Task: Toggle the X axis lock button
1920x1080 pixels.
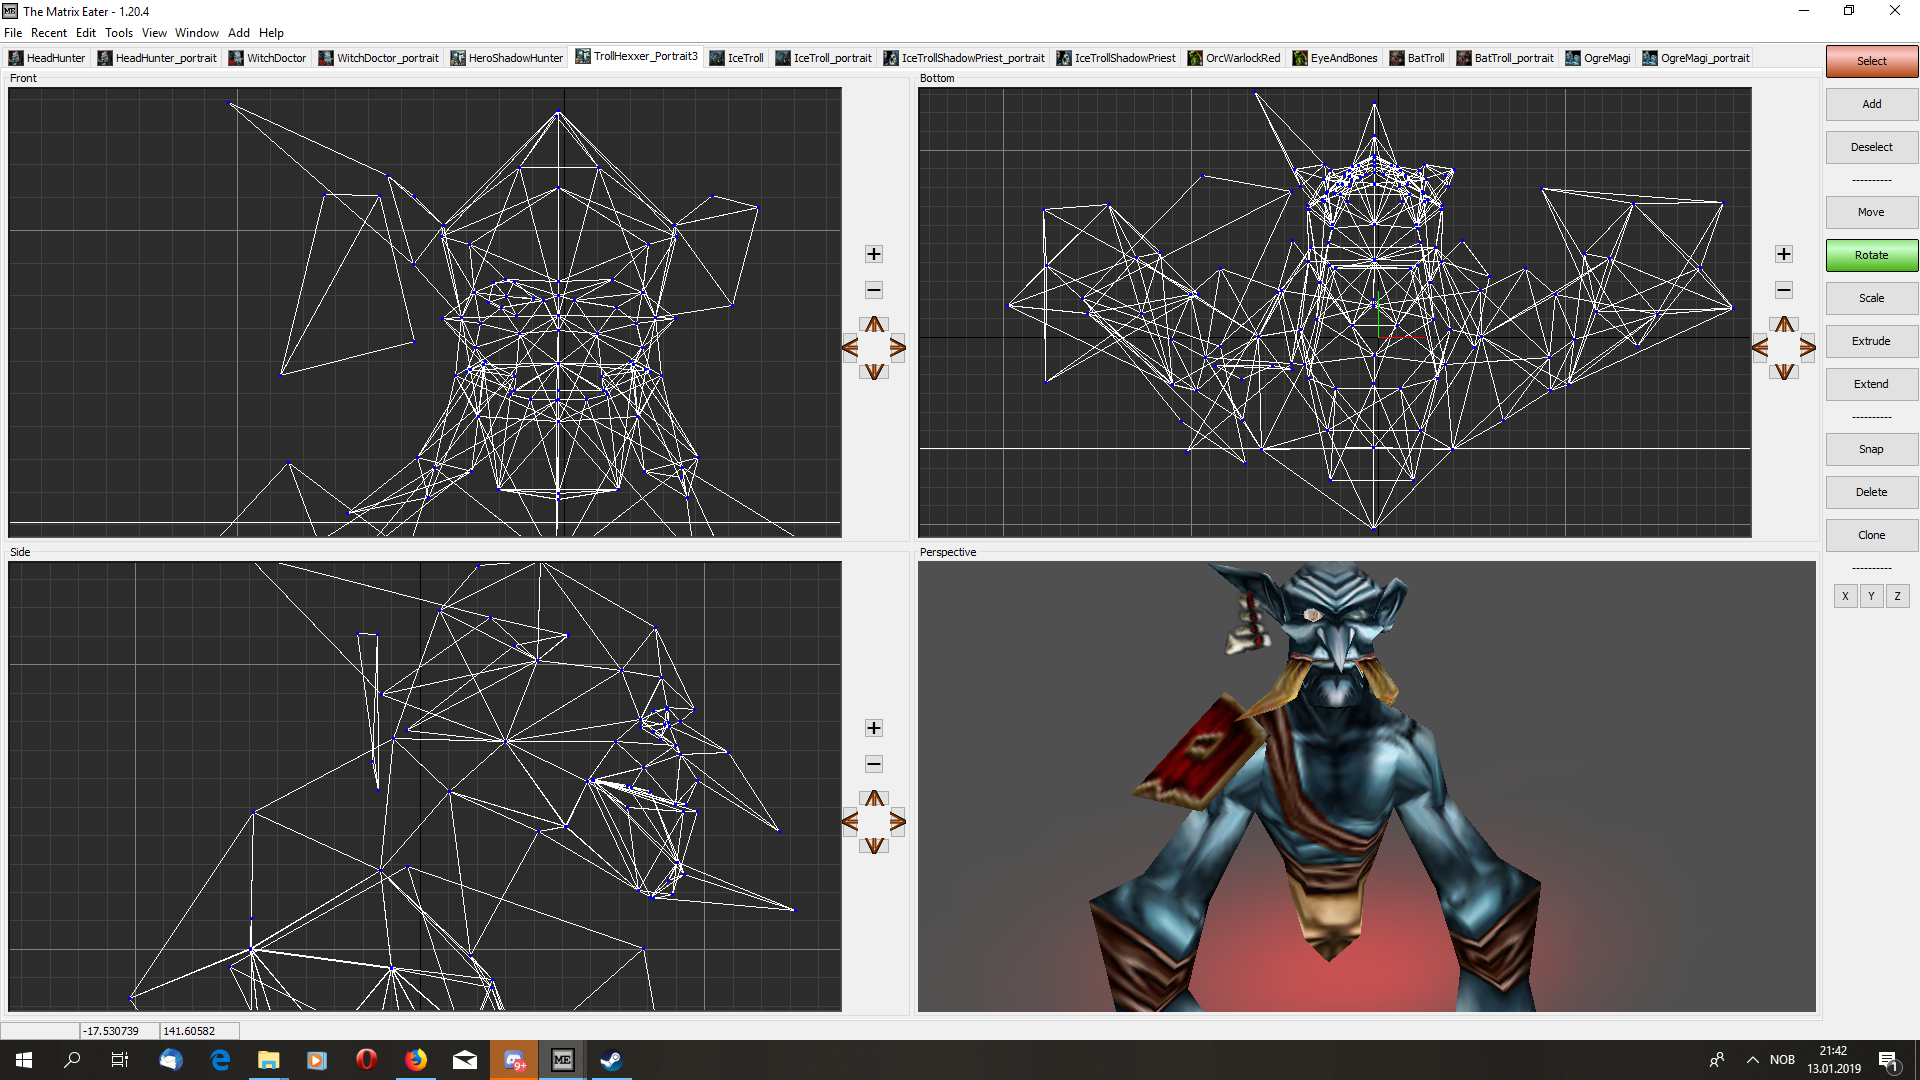Action: pos(1845,596)
